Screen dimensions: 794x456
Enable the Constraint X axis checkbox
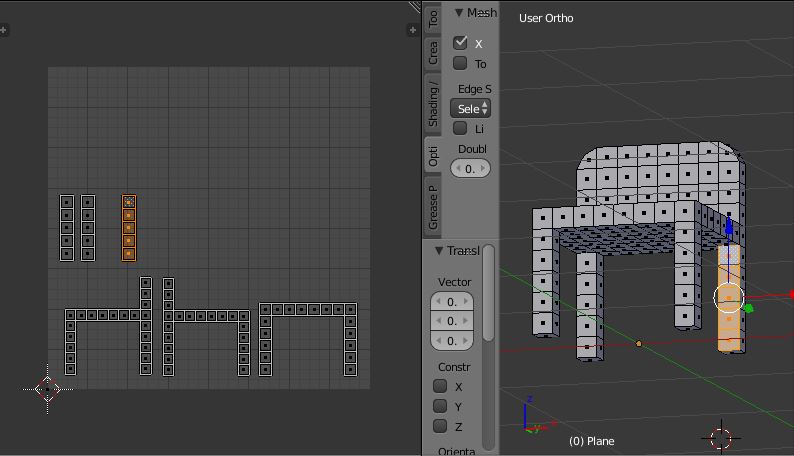pos(440,386)
